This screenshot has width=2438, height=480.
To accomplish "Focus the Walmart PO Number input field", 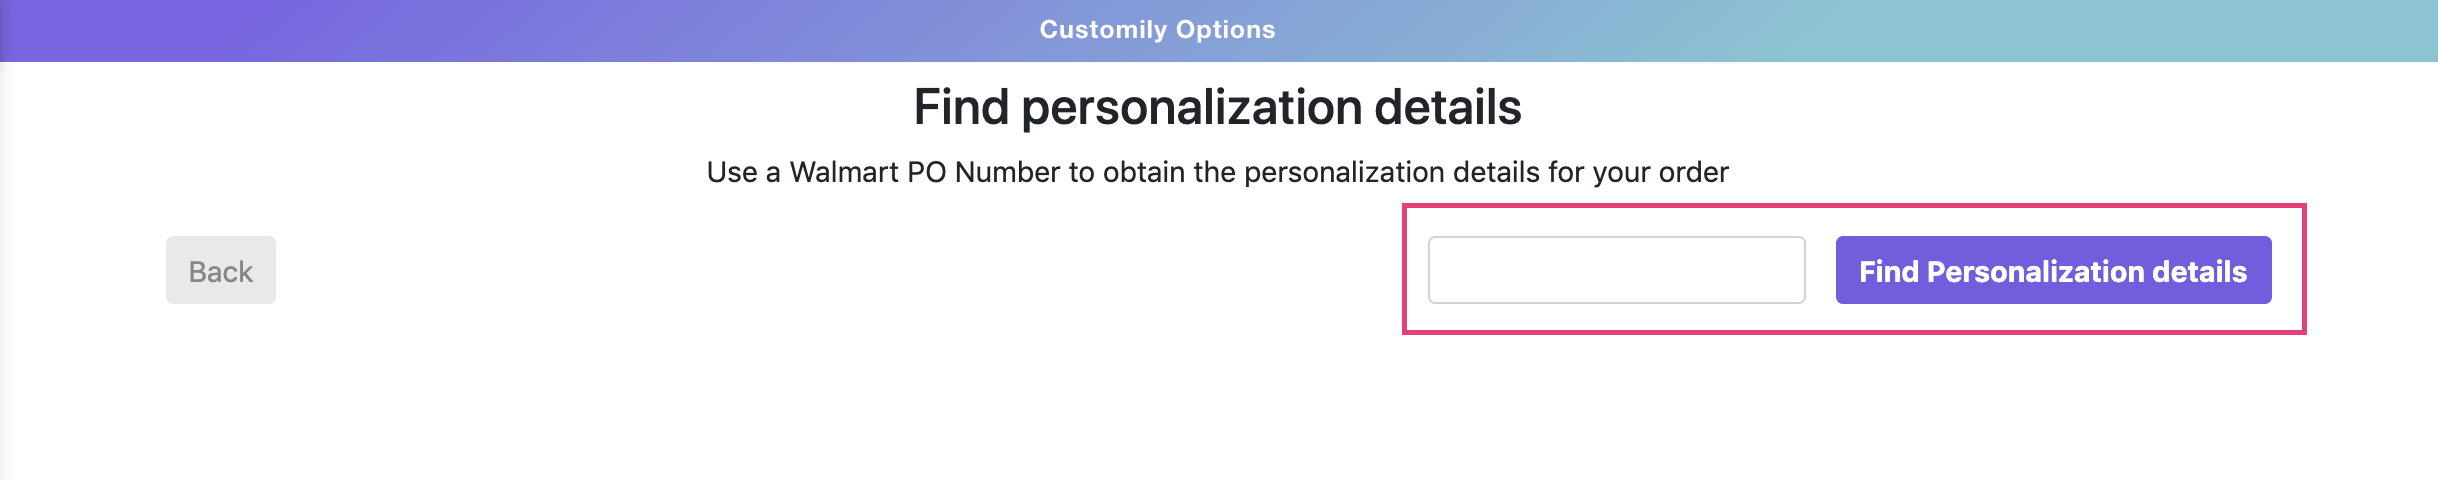I will [x=1616, y=270].
